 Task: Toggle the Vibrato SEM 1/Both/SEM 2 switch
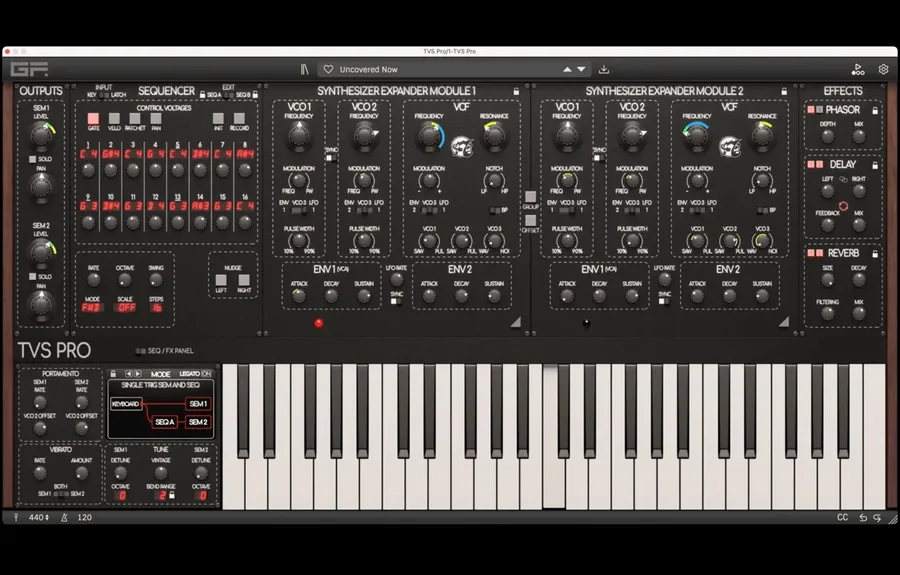(x=61, y=494)
